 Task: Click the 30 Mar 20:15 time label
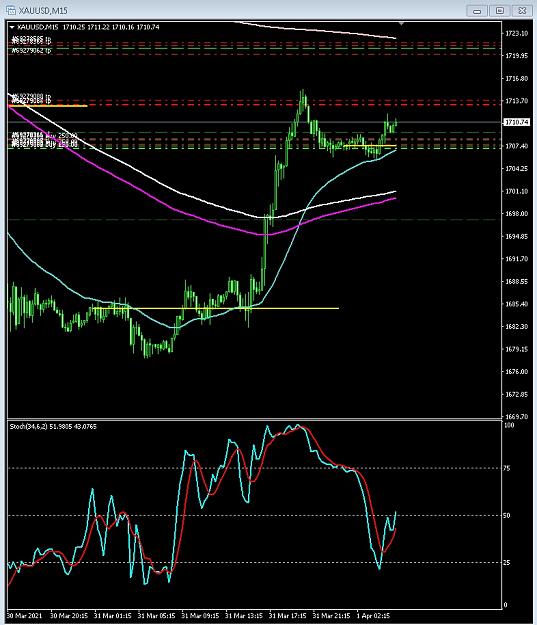69,616
